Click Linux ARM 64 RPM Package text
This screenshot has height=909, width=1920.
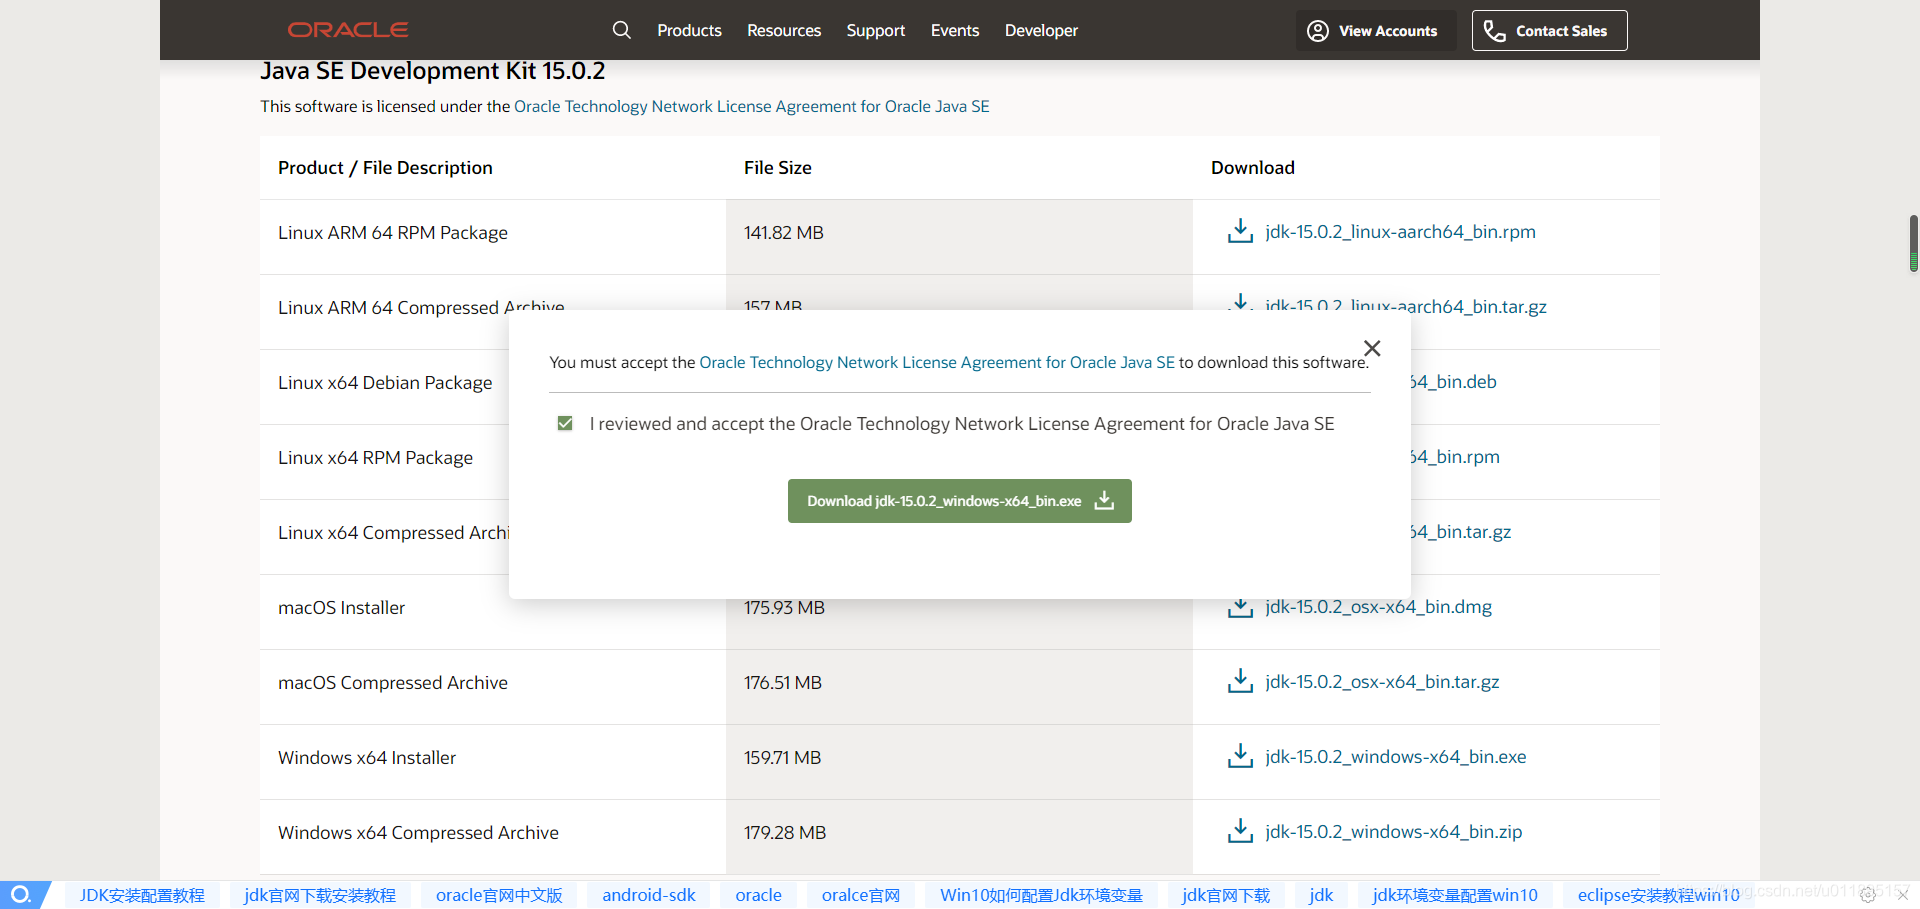[393, 232]
